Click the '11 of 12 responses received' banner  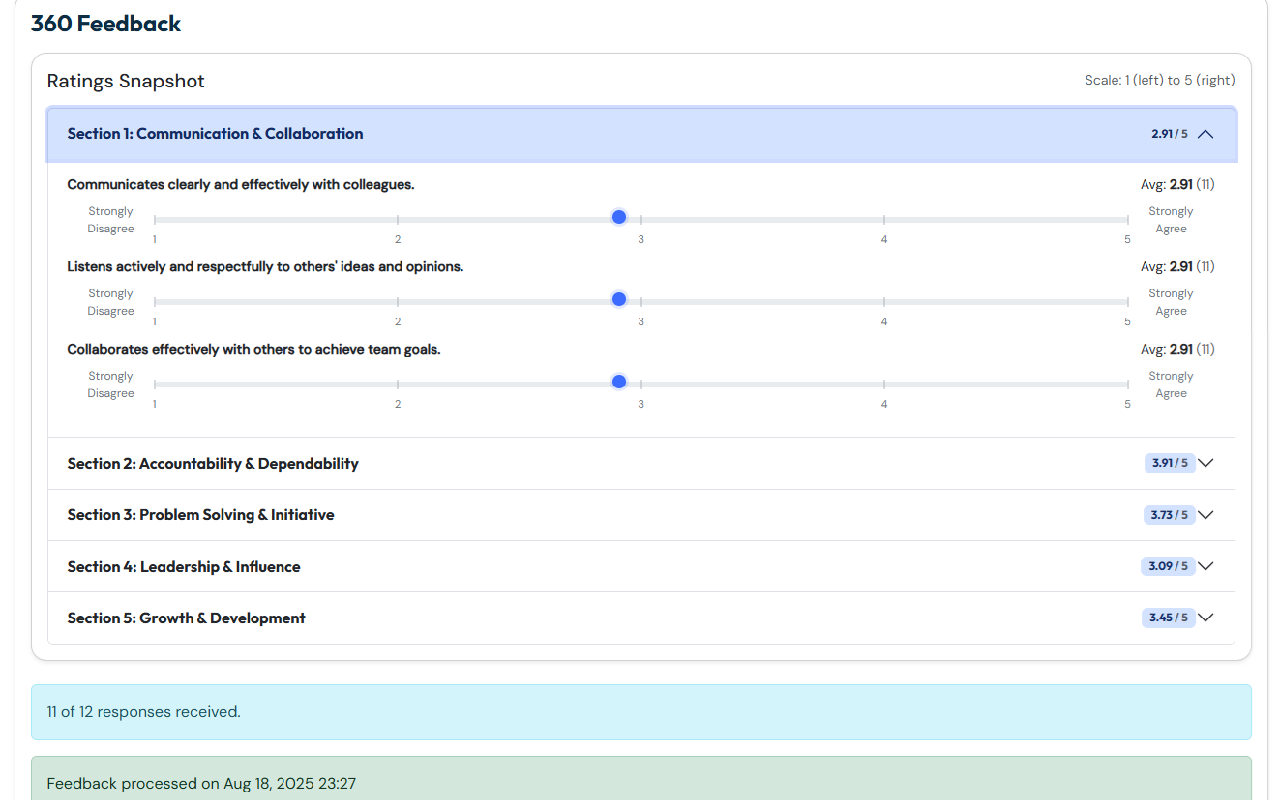tap(641, 712)
